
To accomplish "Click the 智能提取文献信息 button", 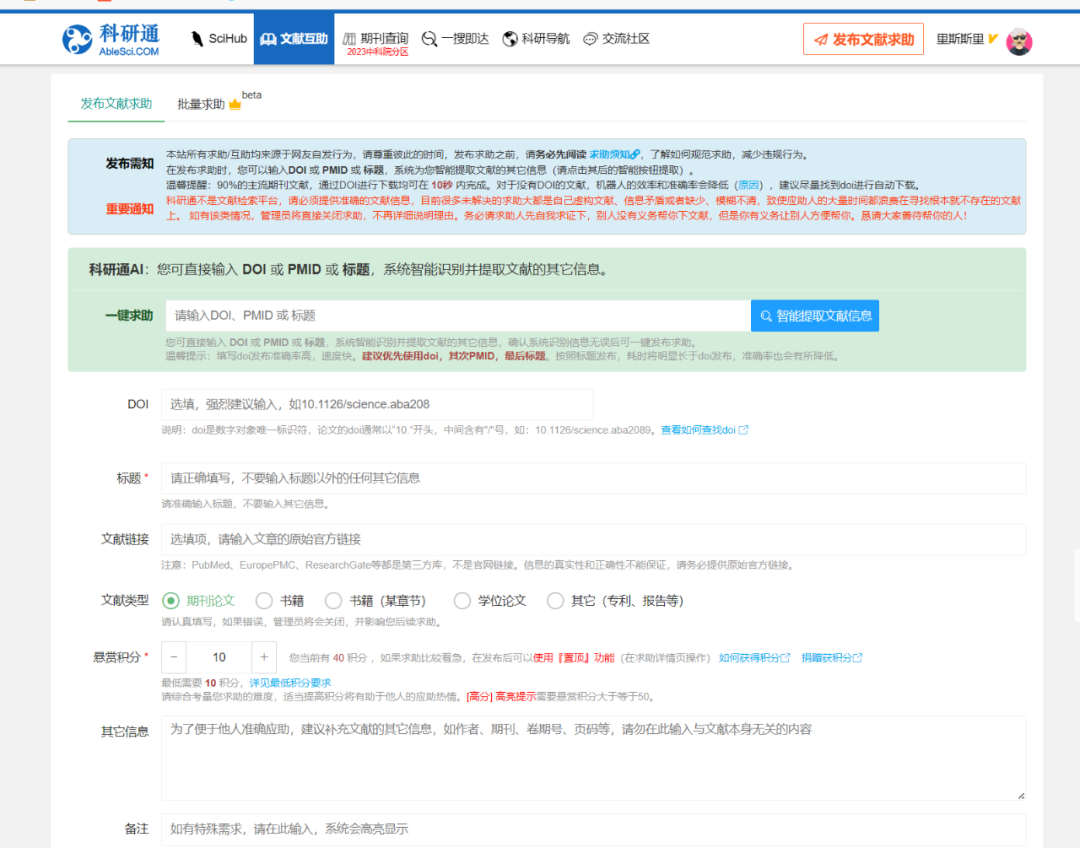I will (814, 316).
